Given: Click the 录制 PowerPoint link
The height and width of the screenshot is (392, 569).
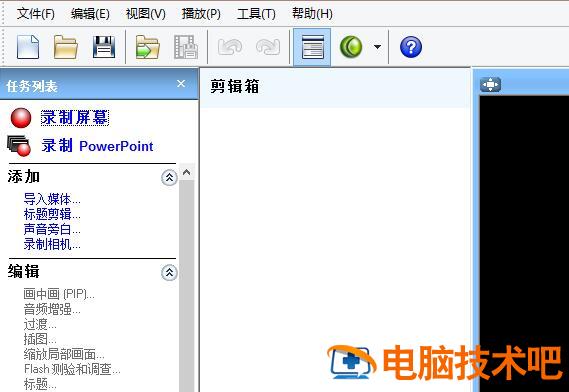Looking at the screenshot, I should (97, 146).
